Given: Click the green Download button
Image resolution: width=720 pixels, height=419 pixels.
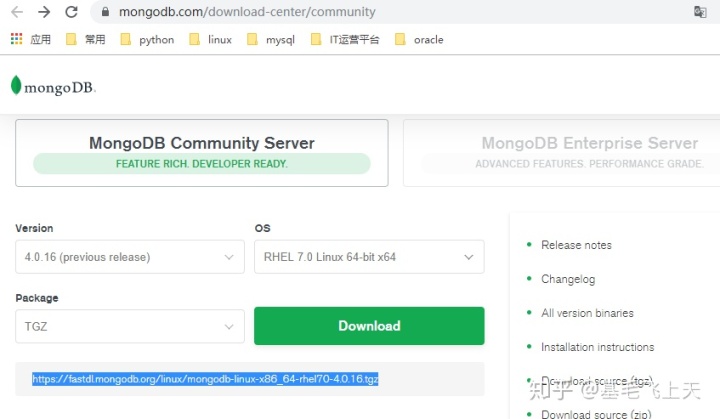Looking at the screenshot, I should [369, 326].
